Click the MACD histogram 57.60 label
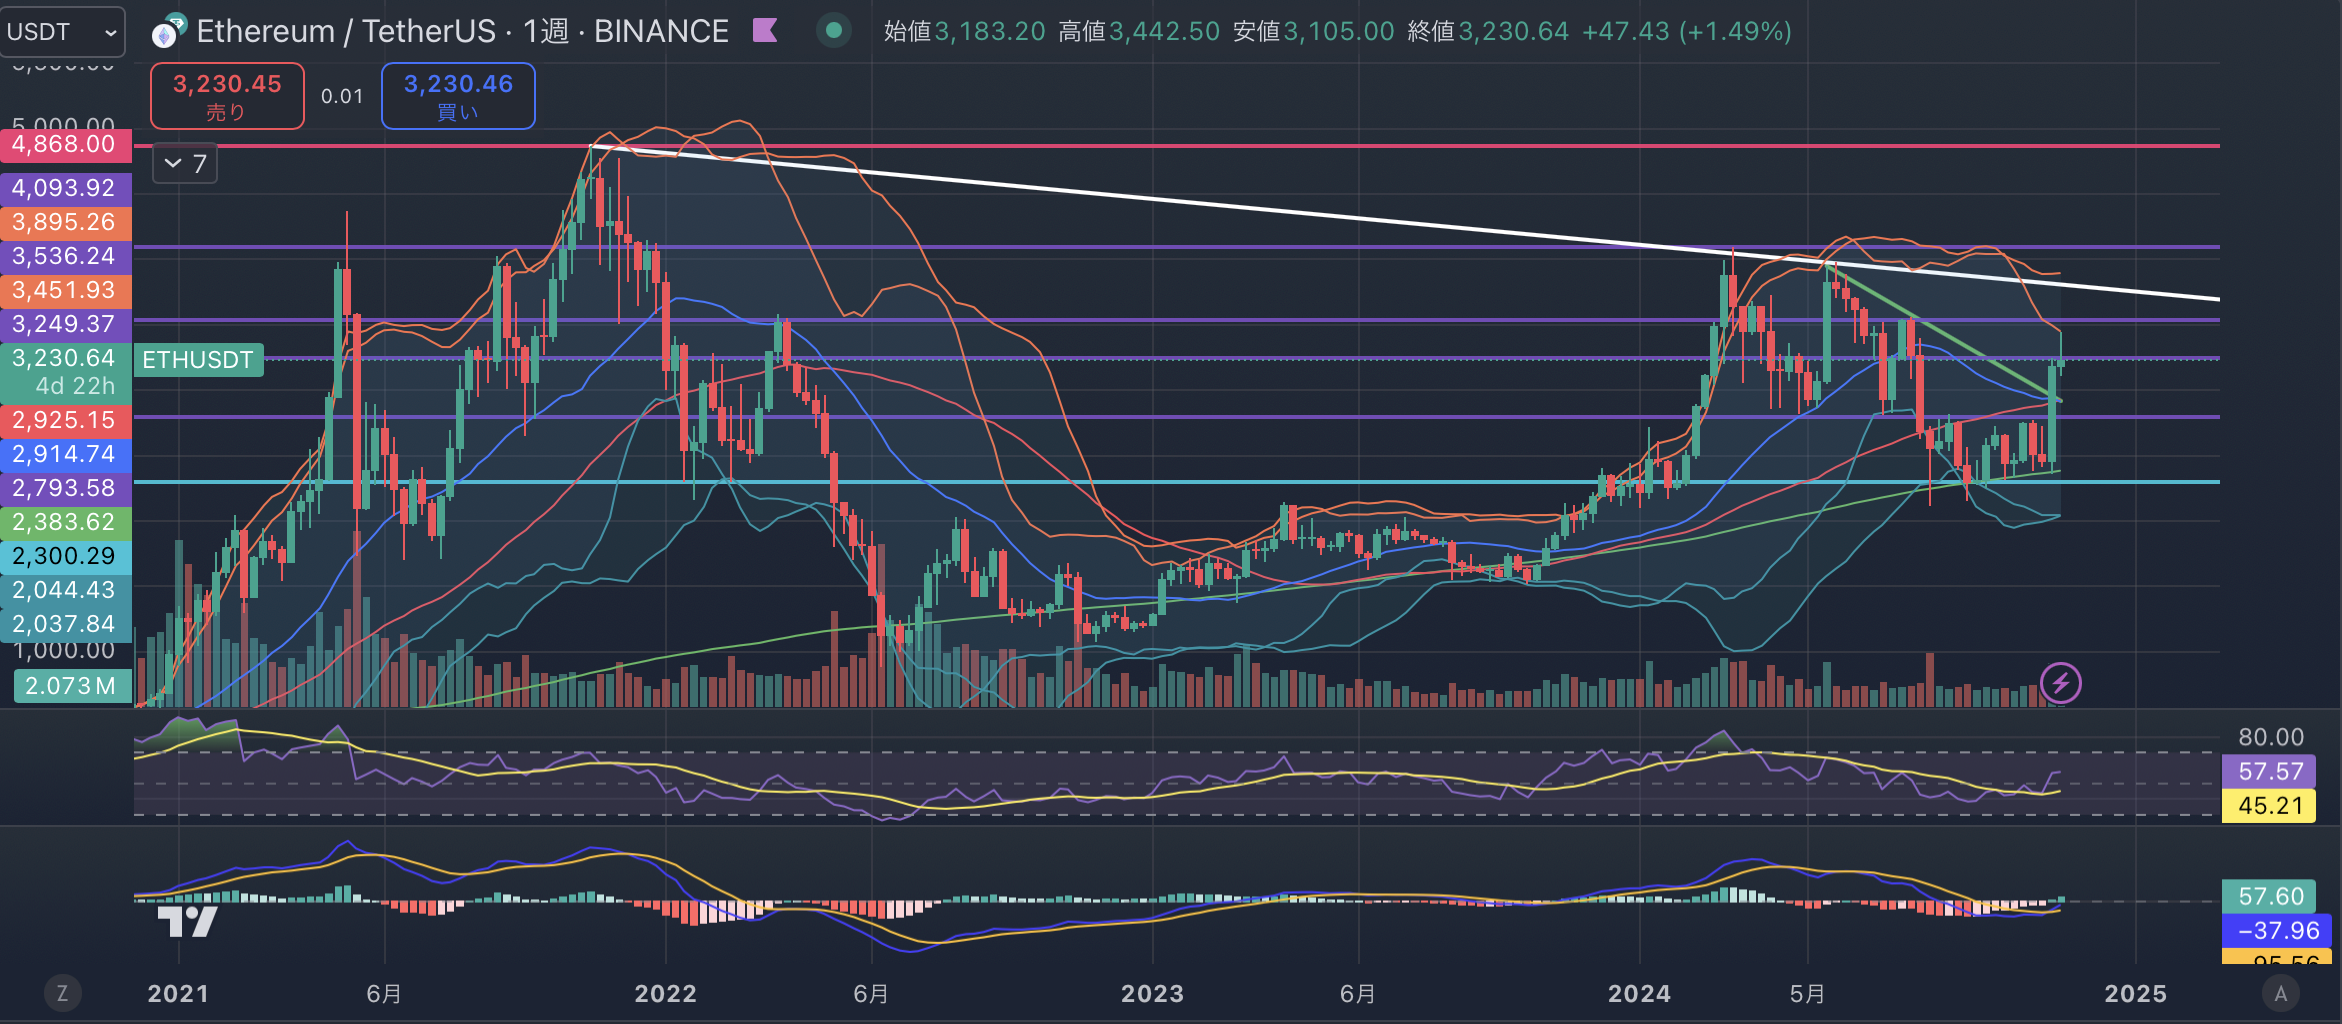The width and height of the screenshot is (2342, 1024). coord(2269,896)
